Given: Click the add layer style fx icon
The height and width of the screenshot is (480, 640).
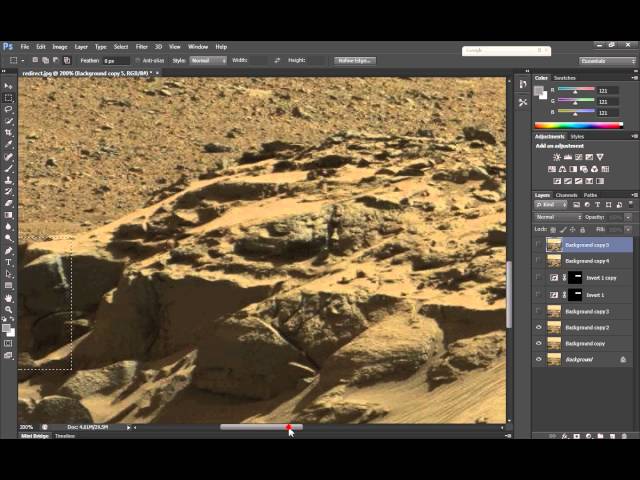Looking at the screenshot, I should (565, 436).
